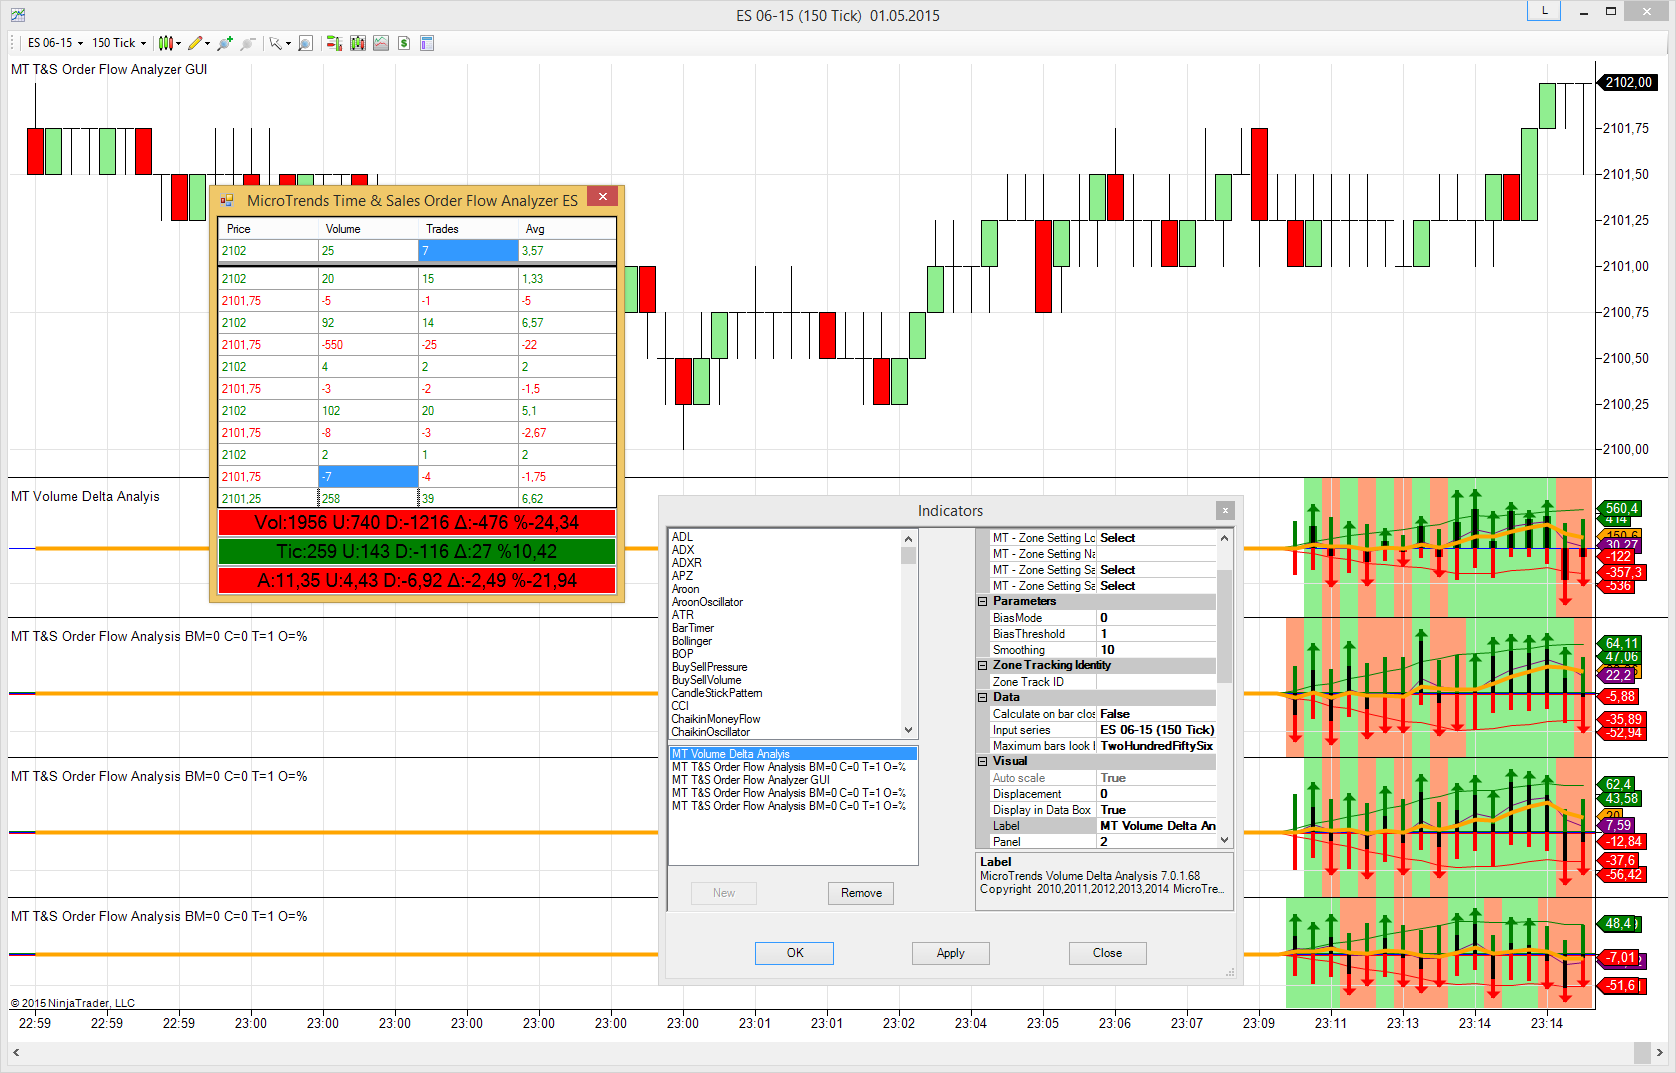Click the zoom in magnifier icon
This screenshot has width=1676, height=1073.
(x=225, y=43)
